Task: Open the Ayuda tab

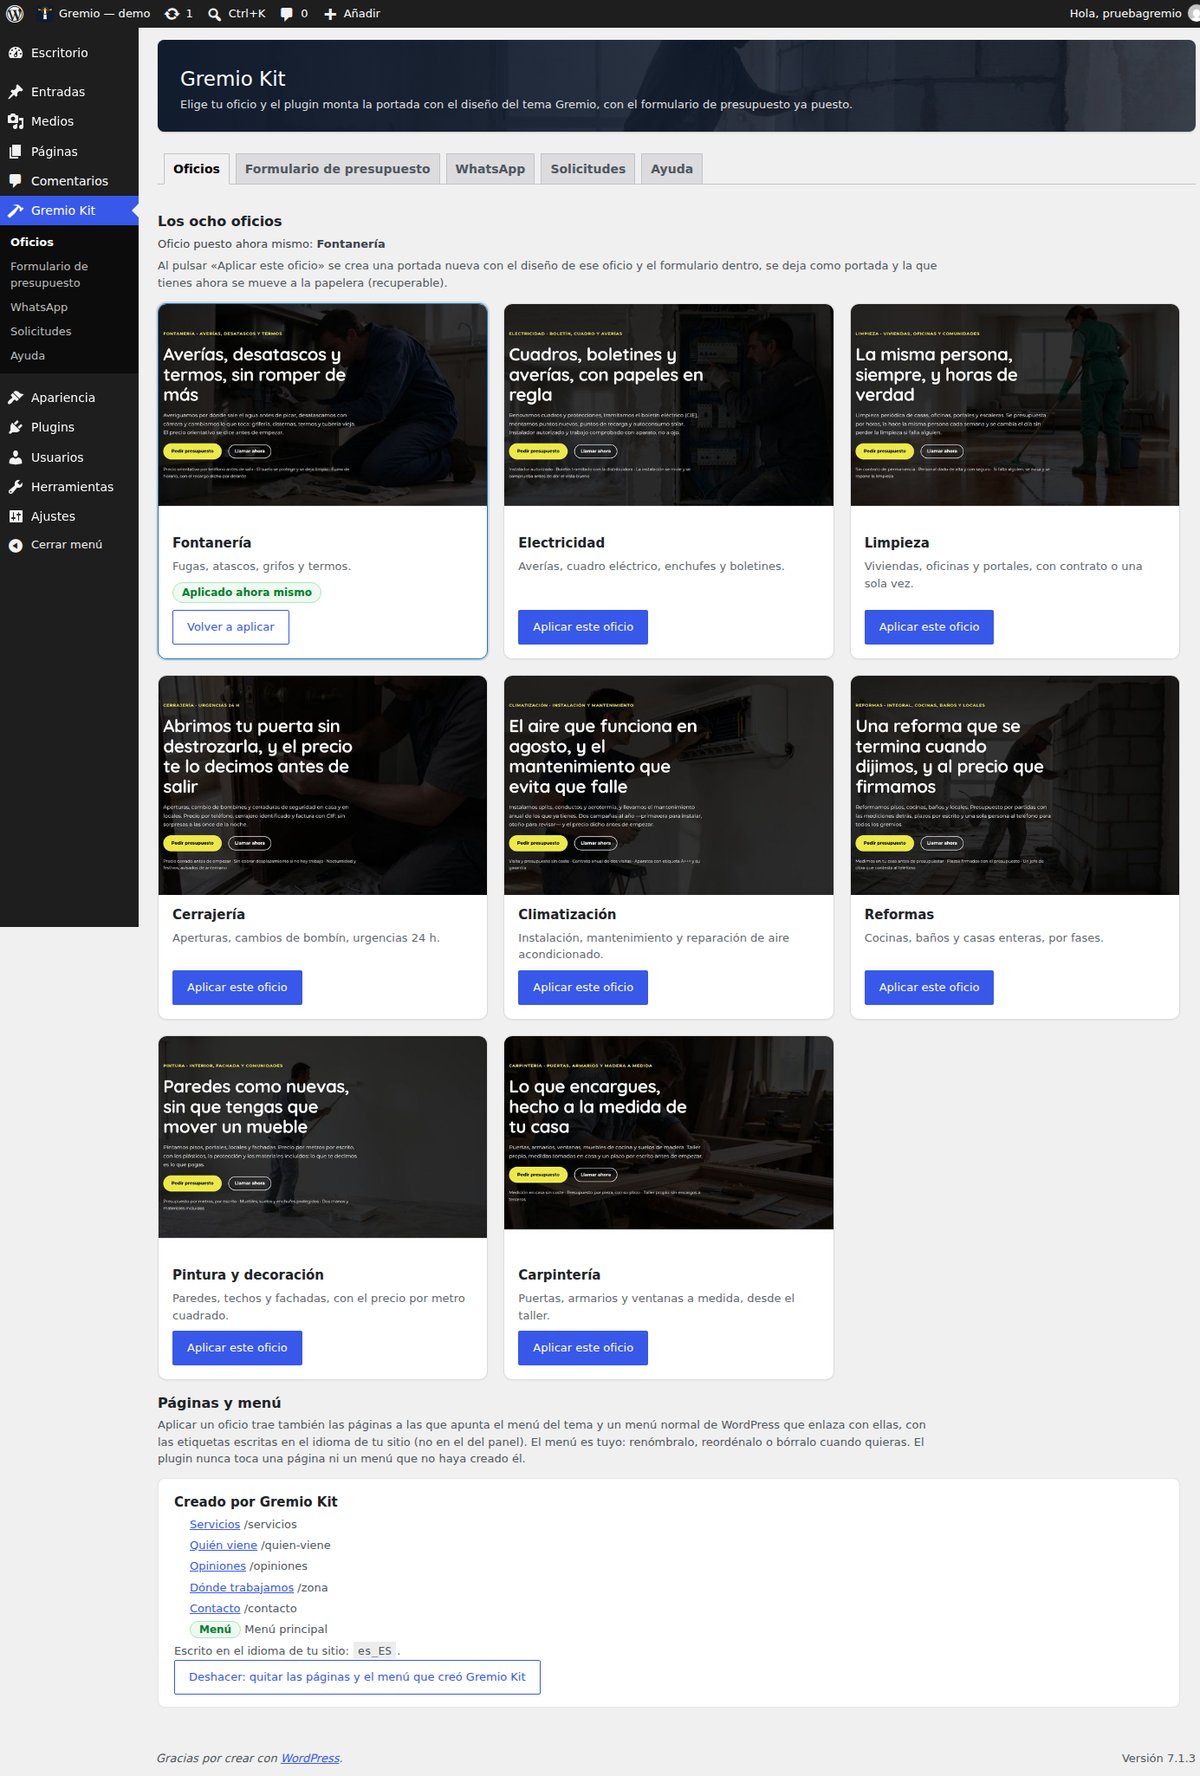Action: [x=672, y=169]
